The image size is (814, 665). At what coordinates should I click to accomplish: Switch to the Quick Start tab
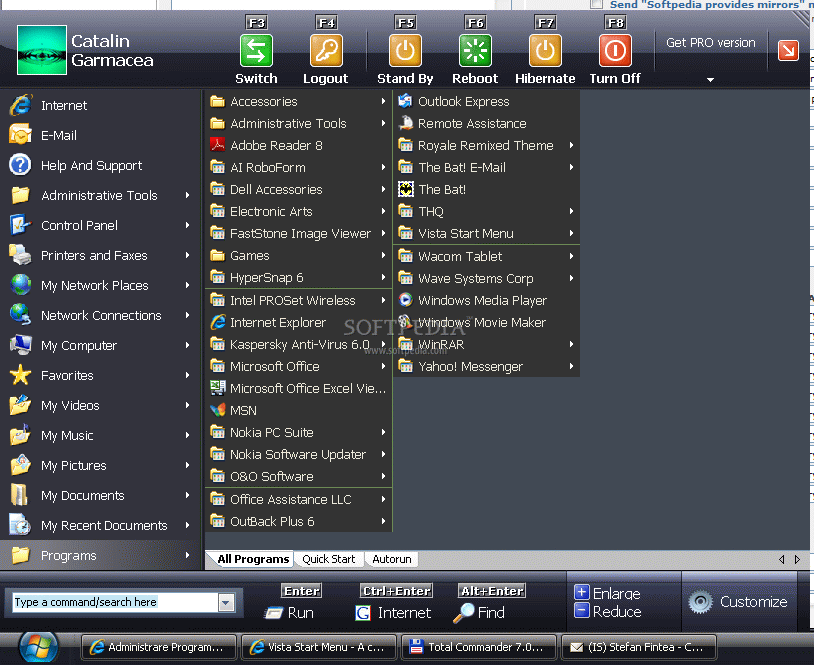(x=329, y=559)
